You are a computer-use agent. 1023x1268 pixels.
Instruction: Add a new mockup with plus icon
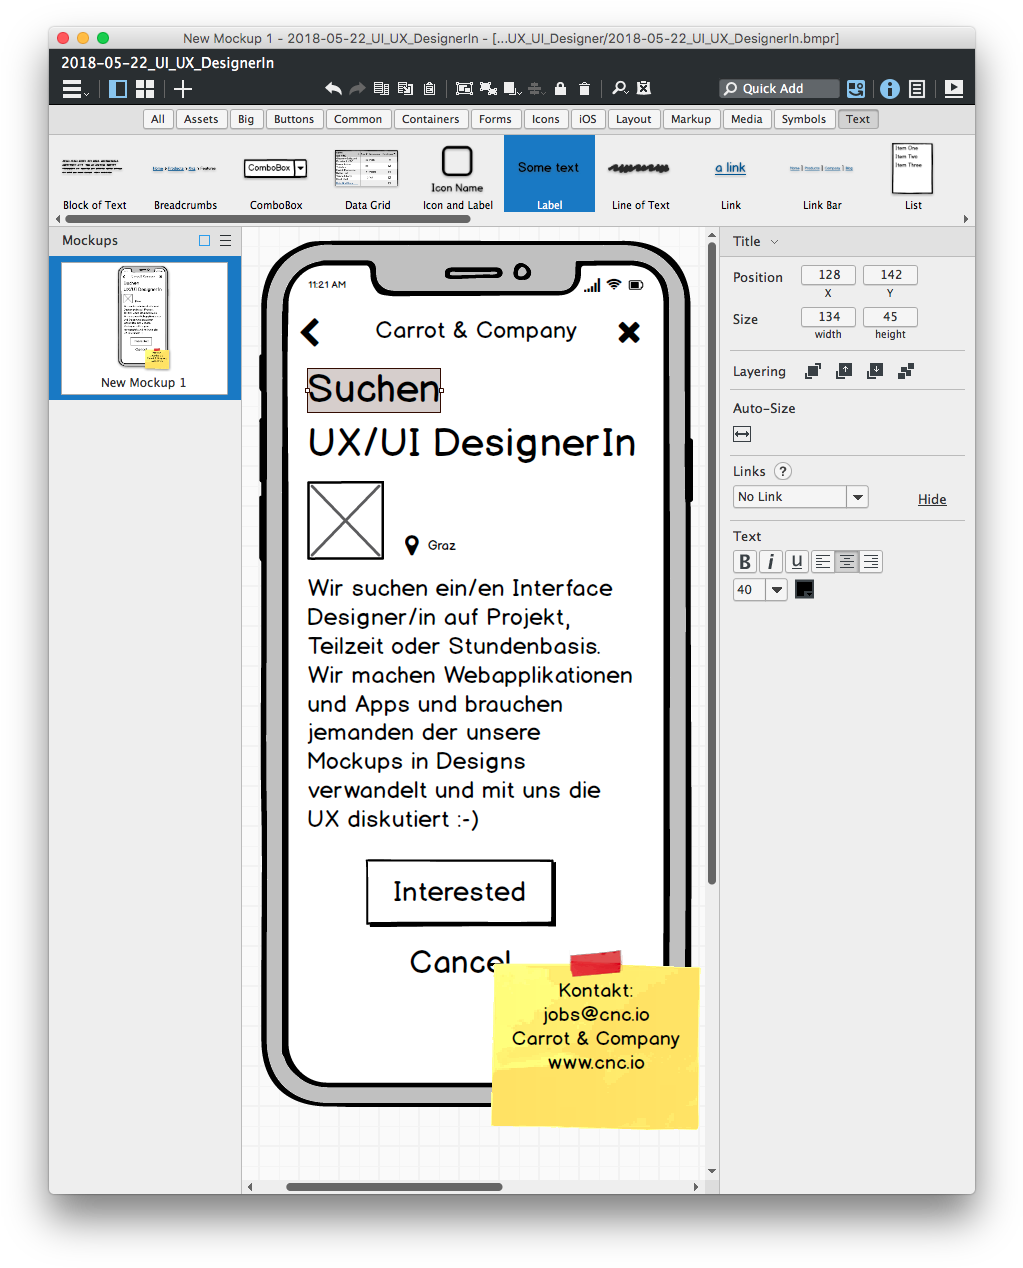tap(183, 89)
